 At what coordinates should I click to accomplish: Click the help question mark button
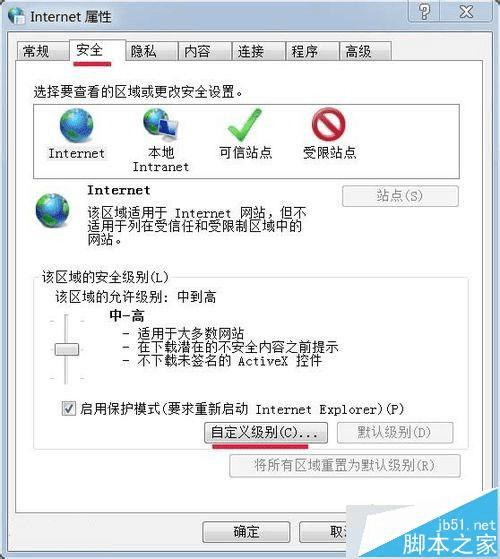[x=424, y=12]
